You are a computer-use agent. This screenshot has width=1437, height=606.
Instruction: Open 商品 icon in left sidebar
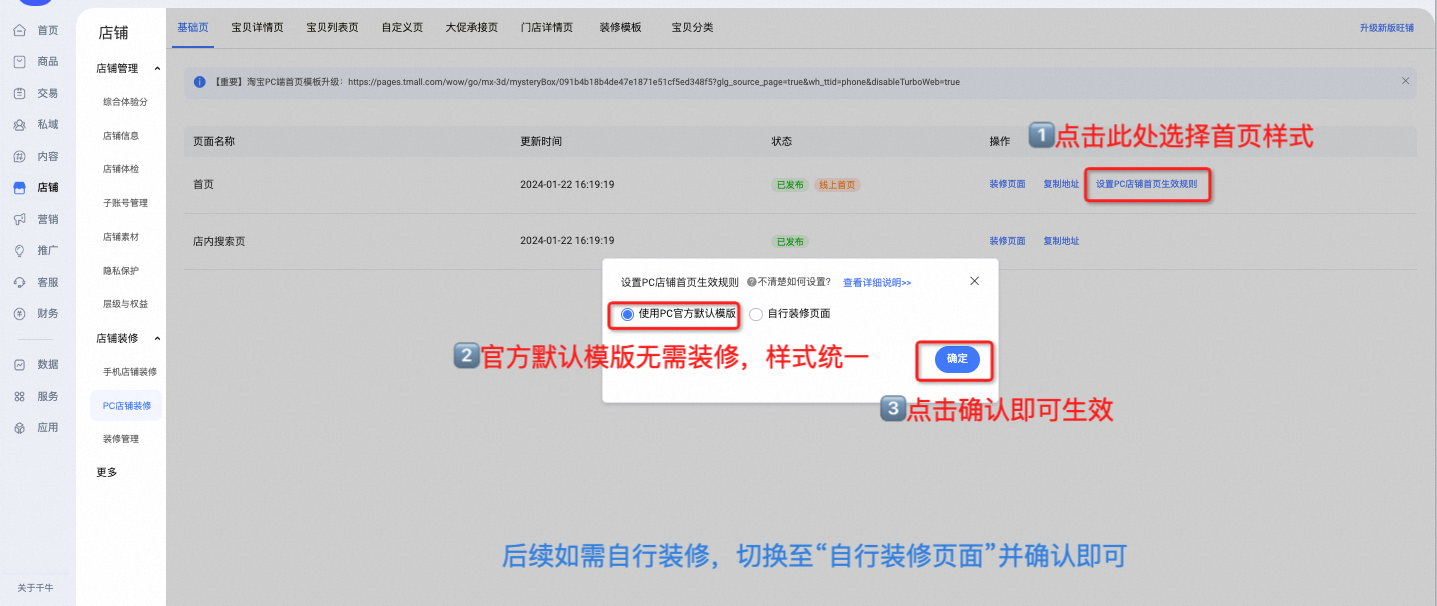[20, 62]
